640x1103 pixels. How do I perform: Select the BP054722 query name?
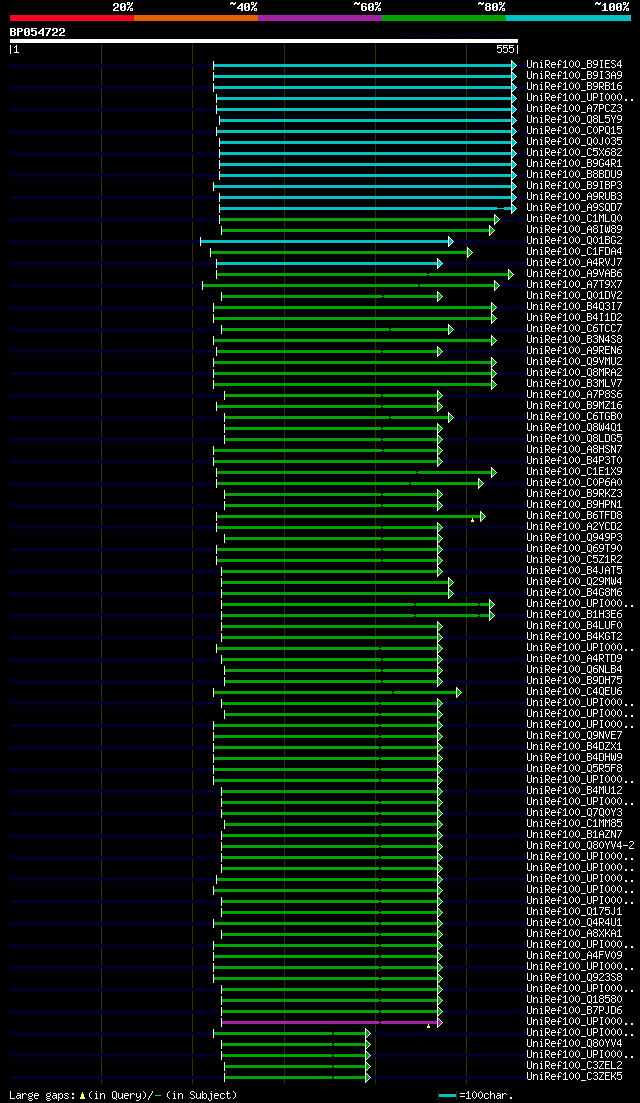(37, 32)
